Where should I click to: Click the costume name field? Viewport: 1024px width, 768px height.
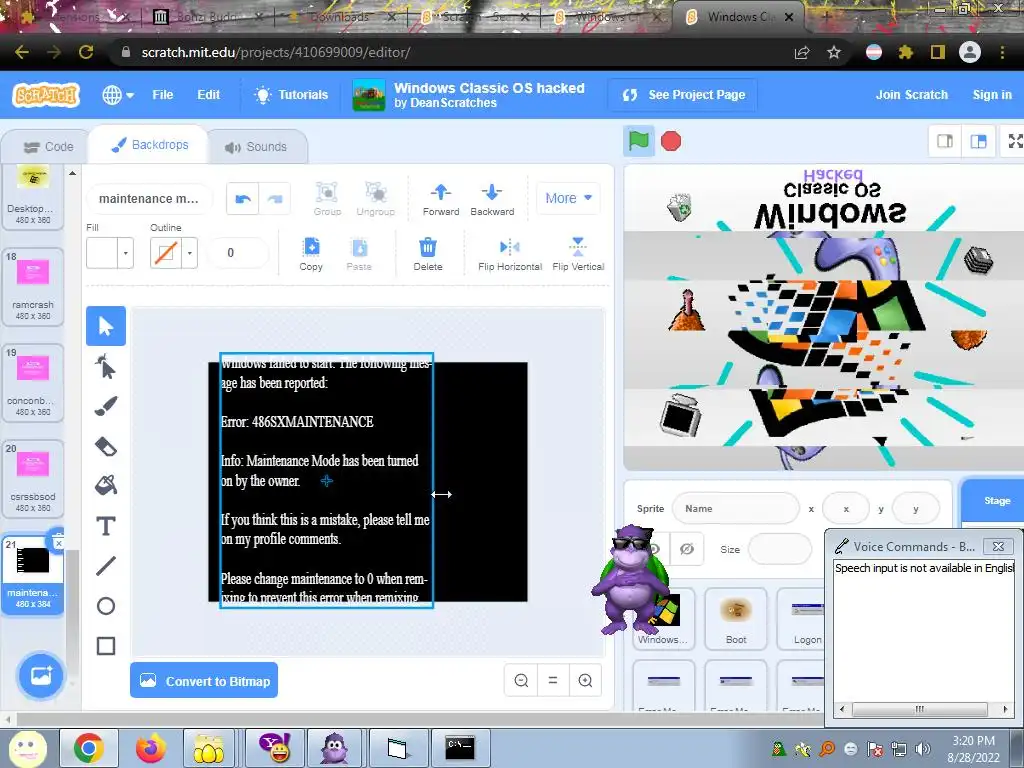coord(150,199)
